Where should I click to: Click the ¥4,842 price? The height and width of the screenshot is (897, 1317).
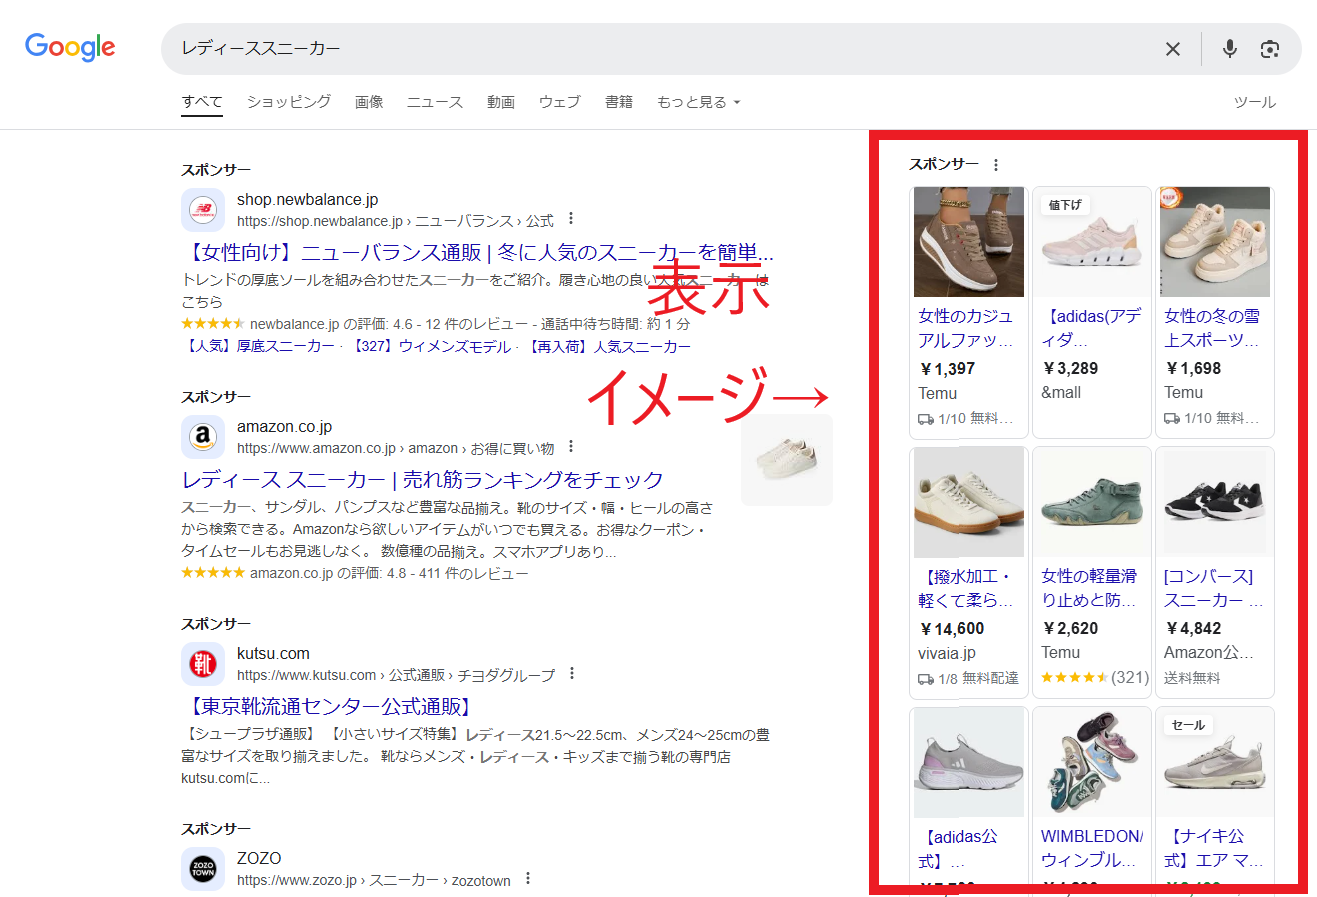pyautogui.click(x=1193, y=629)
